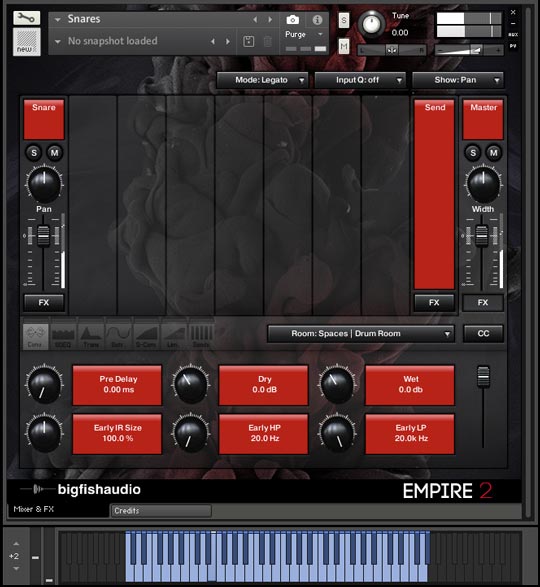
Task: Click the 'new' instrument thumbnail icon
Action: 27,42
